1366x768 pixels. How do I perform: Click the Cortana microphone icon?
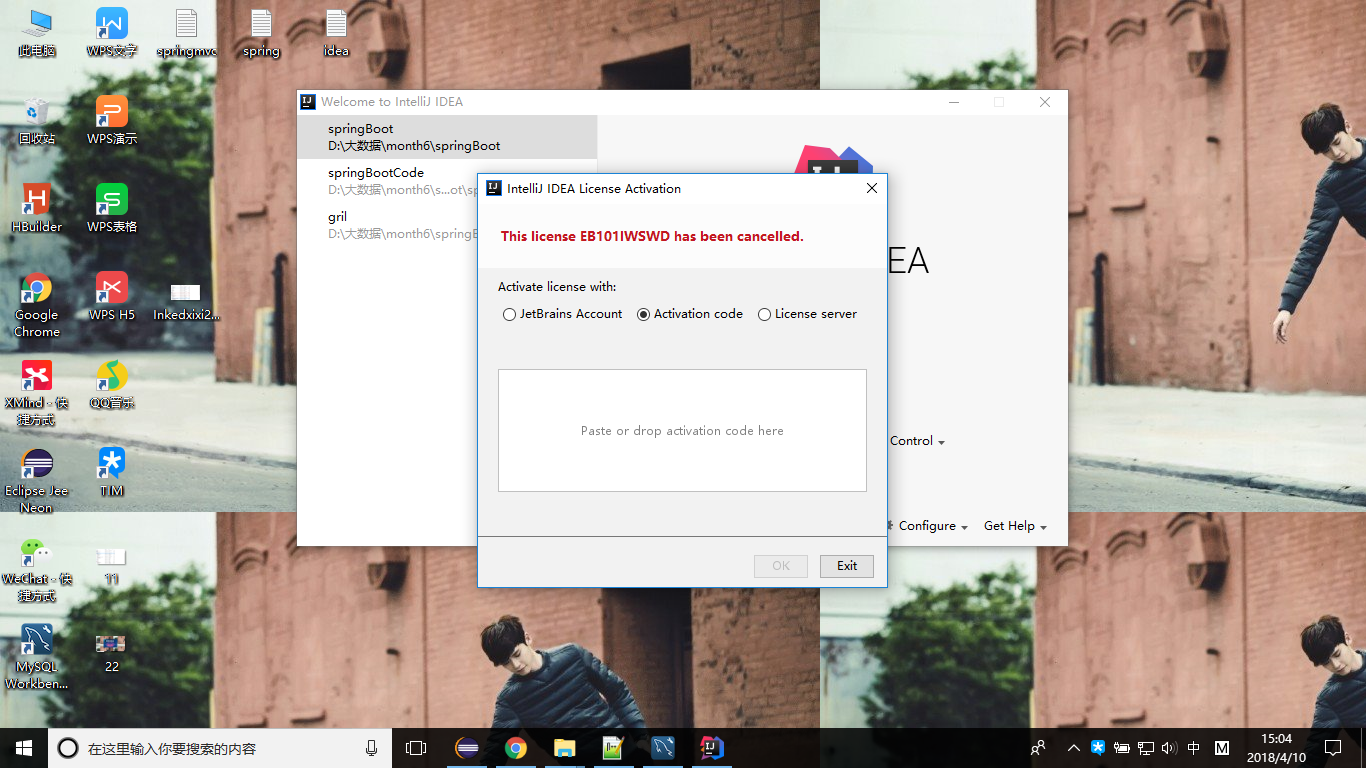click(x=372, y=748)
